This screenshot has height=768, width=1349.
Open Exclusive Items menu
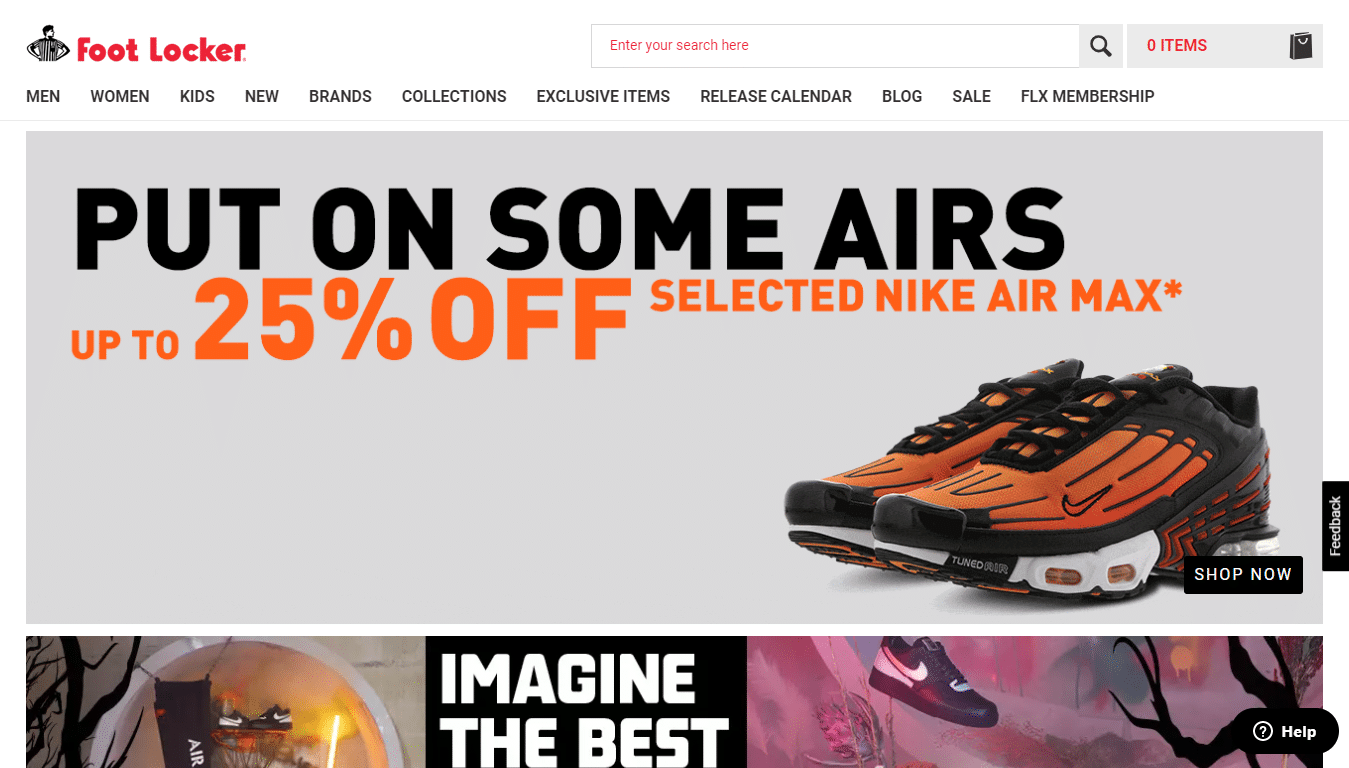603,96
